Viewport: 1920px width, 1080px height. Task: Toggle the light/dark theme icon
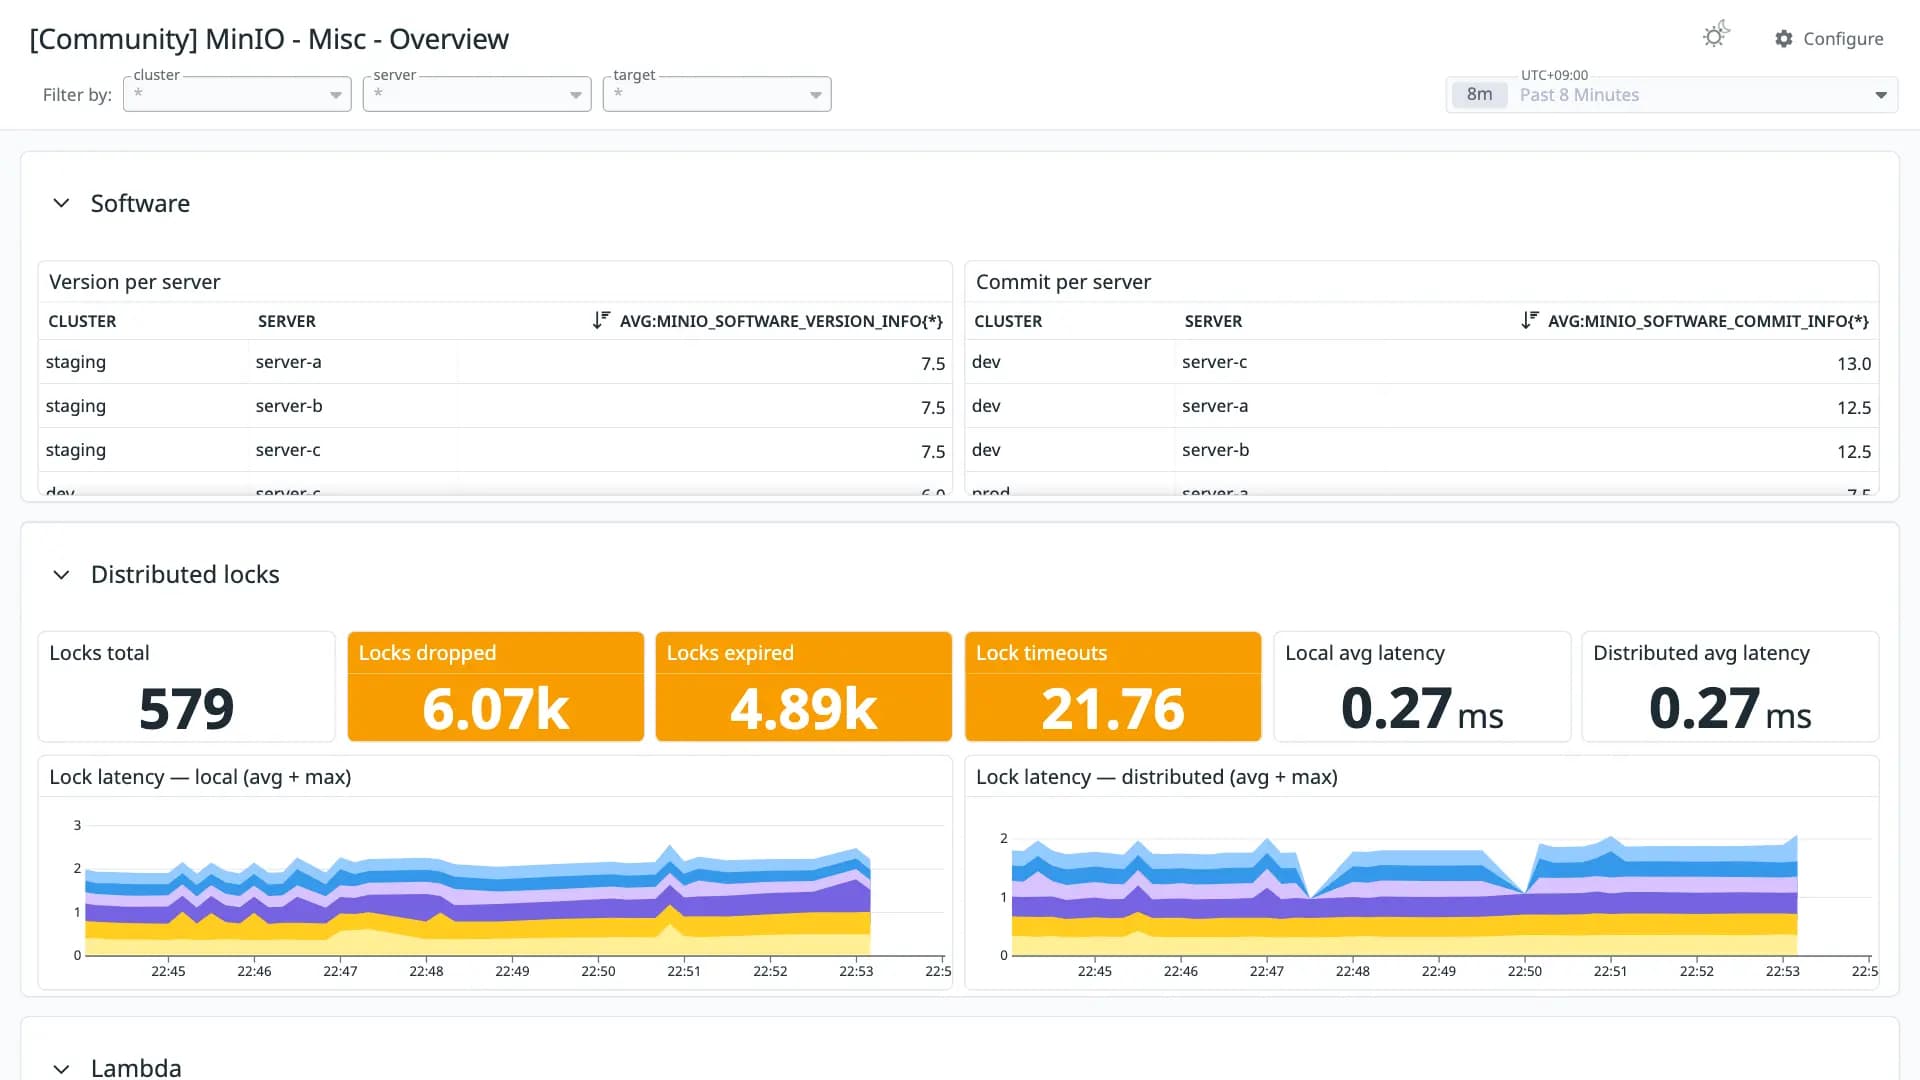[x=1716, y=36]
